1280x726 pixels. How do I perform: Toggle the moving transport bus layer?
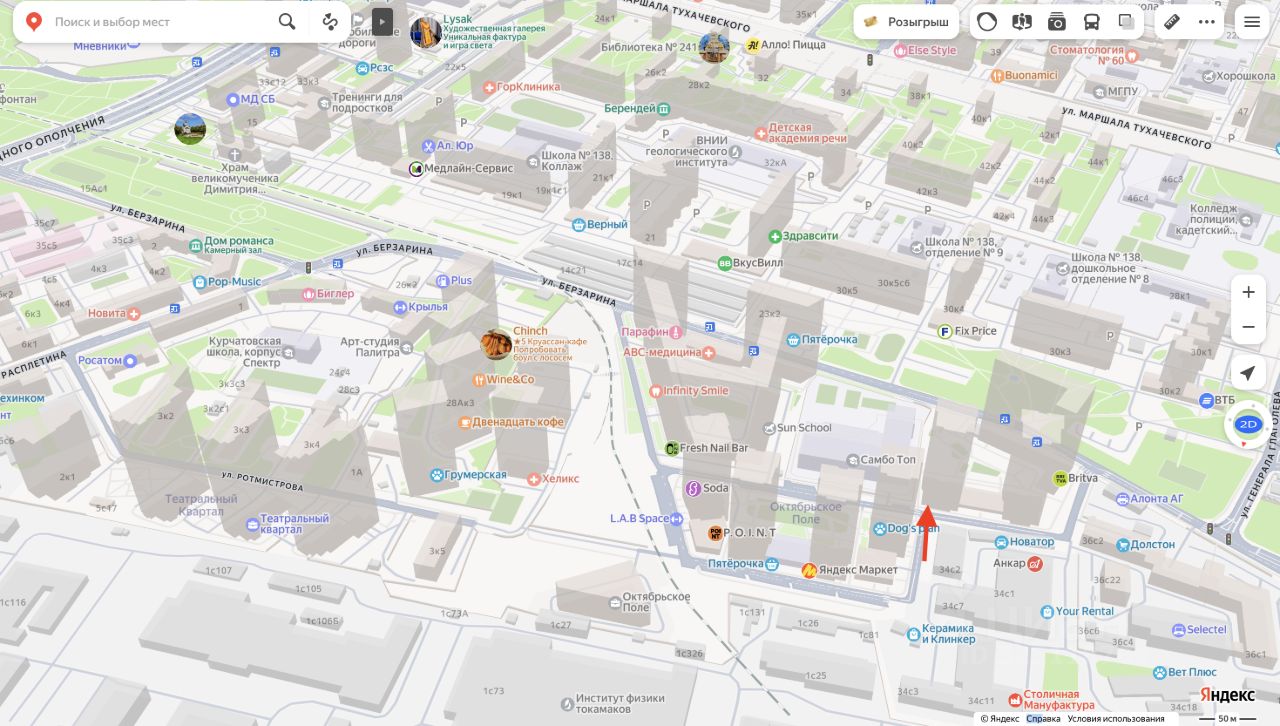point(1092,21)
